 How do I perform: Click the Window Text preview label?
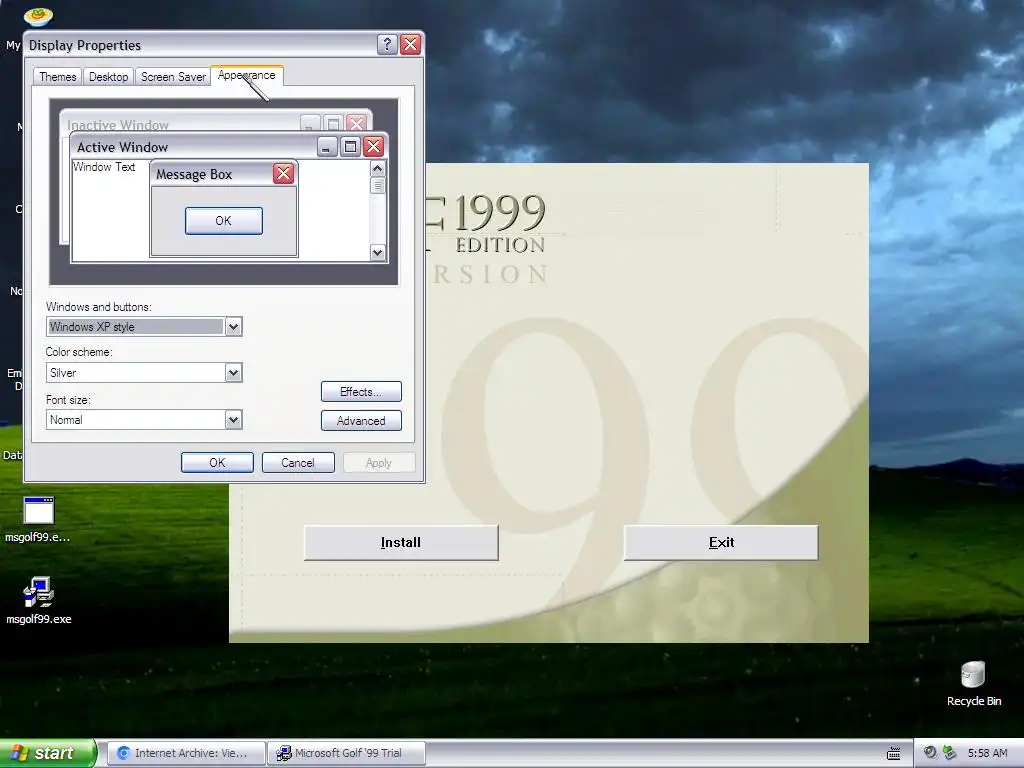(x=104, y=167)
